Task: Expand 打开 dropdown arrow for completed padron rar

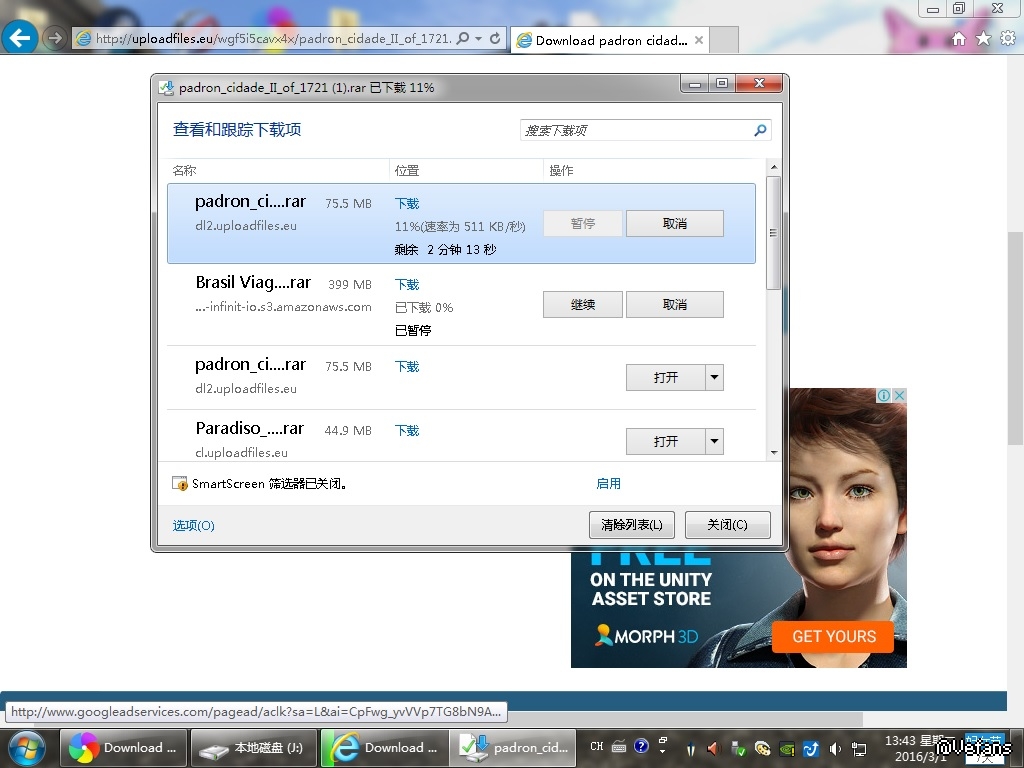Action: point(714,377)
